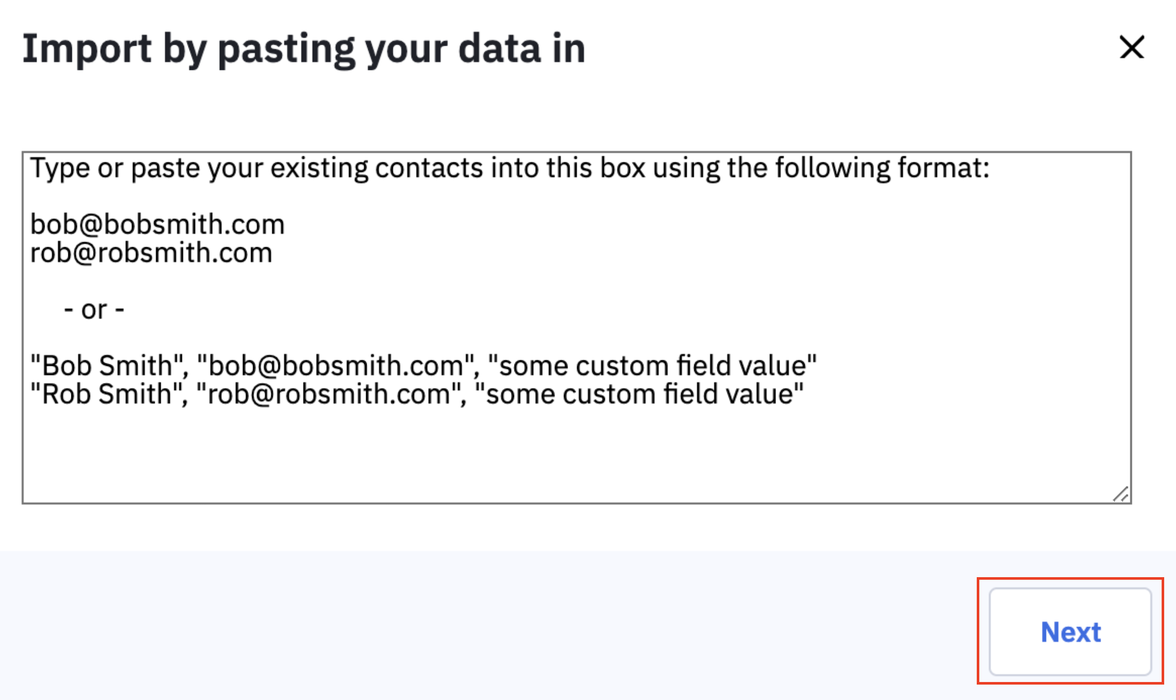1176x700 pixels.
Task: Click the "Bob Smith" custom field example line
Action: pyautogui.click(x=424, y=365)
